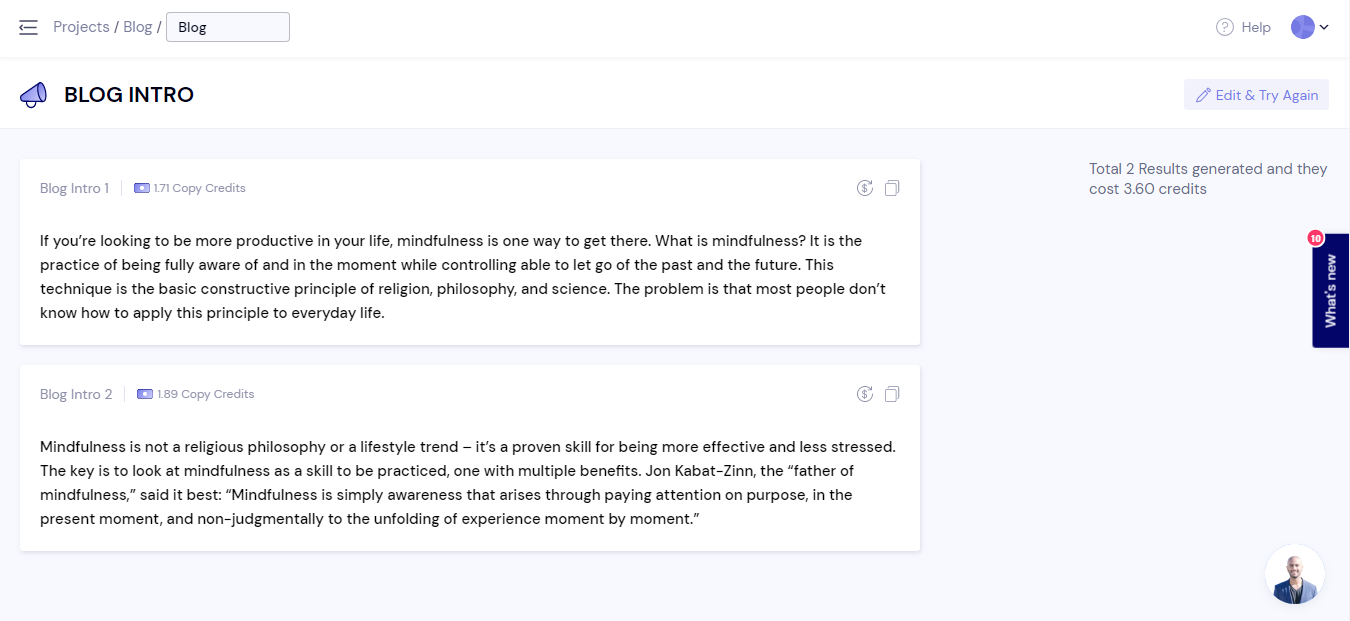Open the What's new side tab
This screenshot has height=621, width=1350.
(x=1331, y=291)
